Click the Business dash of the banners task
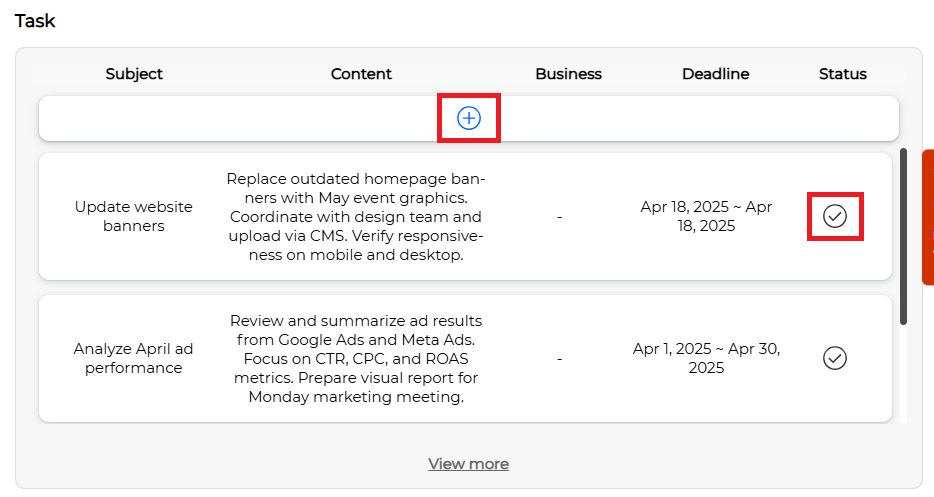 (x=559, y=217)
